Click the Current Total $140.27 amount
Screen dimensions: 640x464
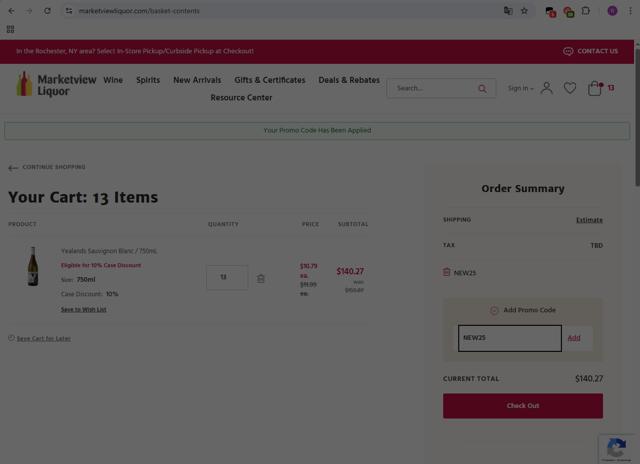(589, 379)
